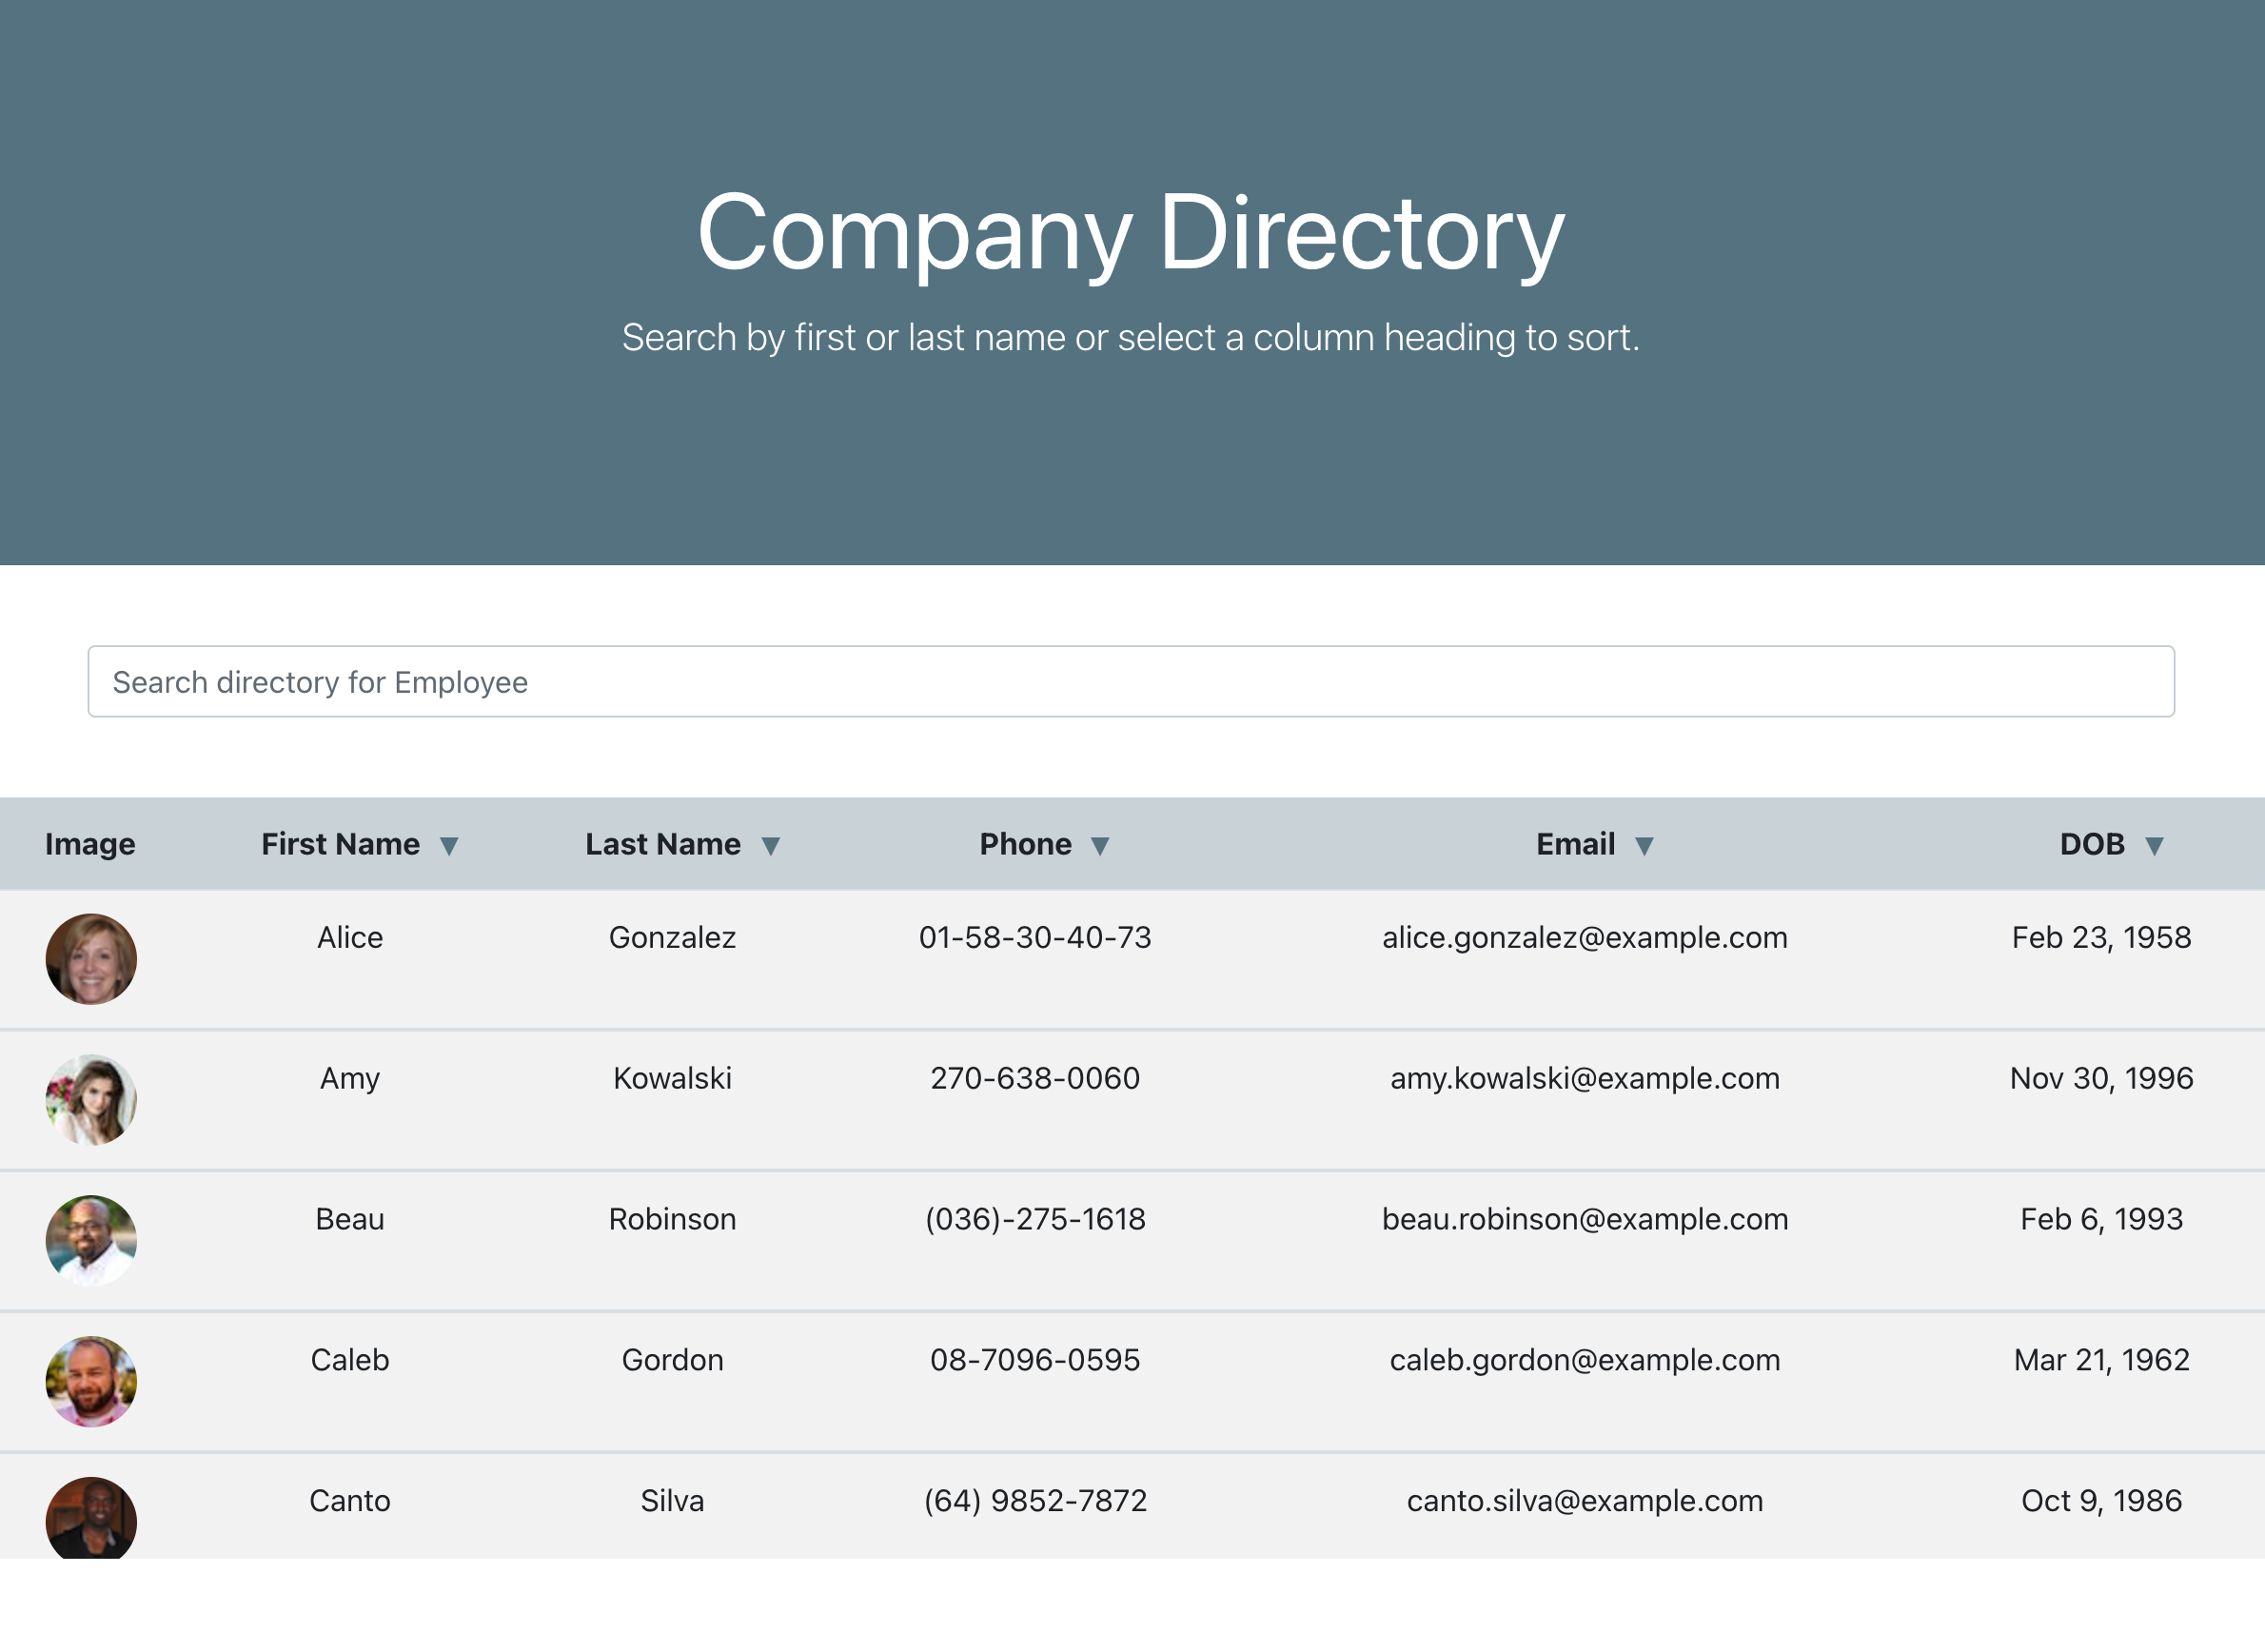Click the DOB sort arrow

tap(2155, 846)
